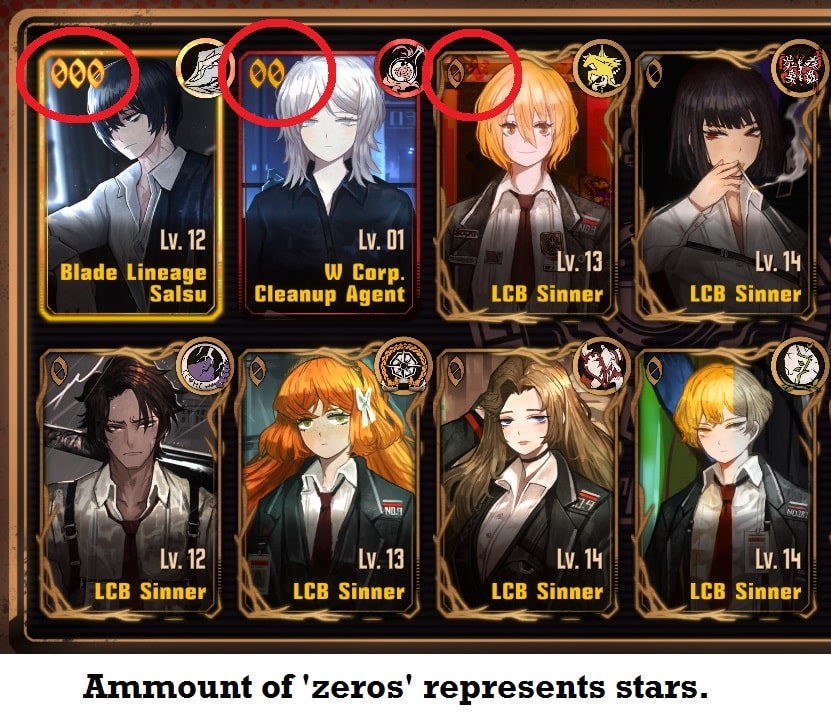831x715 pixels.
Task: Click the double-zero rarity icon on W Corp. card
Action: pyautogui.click(x=268, y=73)
